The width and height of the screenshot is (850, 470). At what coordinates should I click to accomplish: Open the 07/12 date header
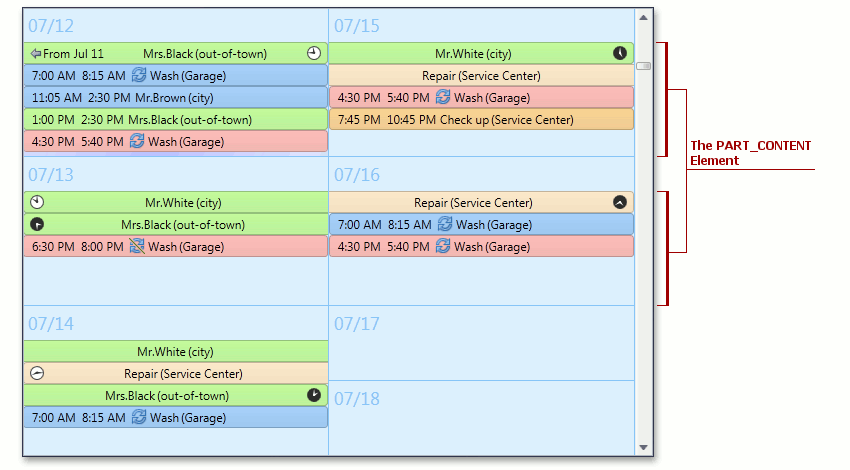(51, 25)
